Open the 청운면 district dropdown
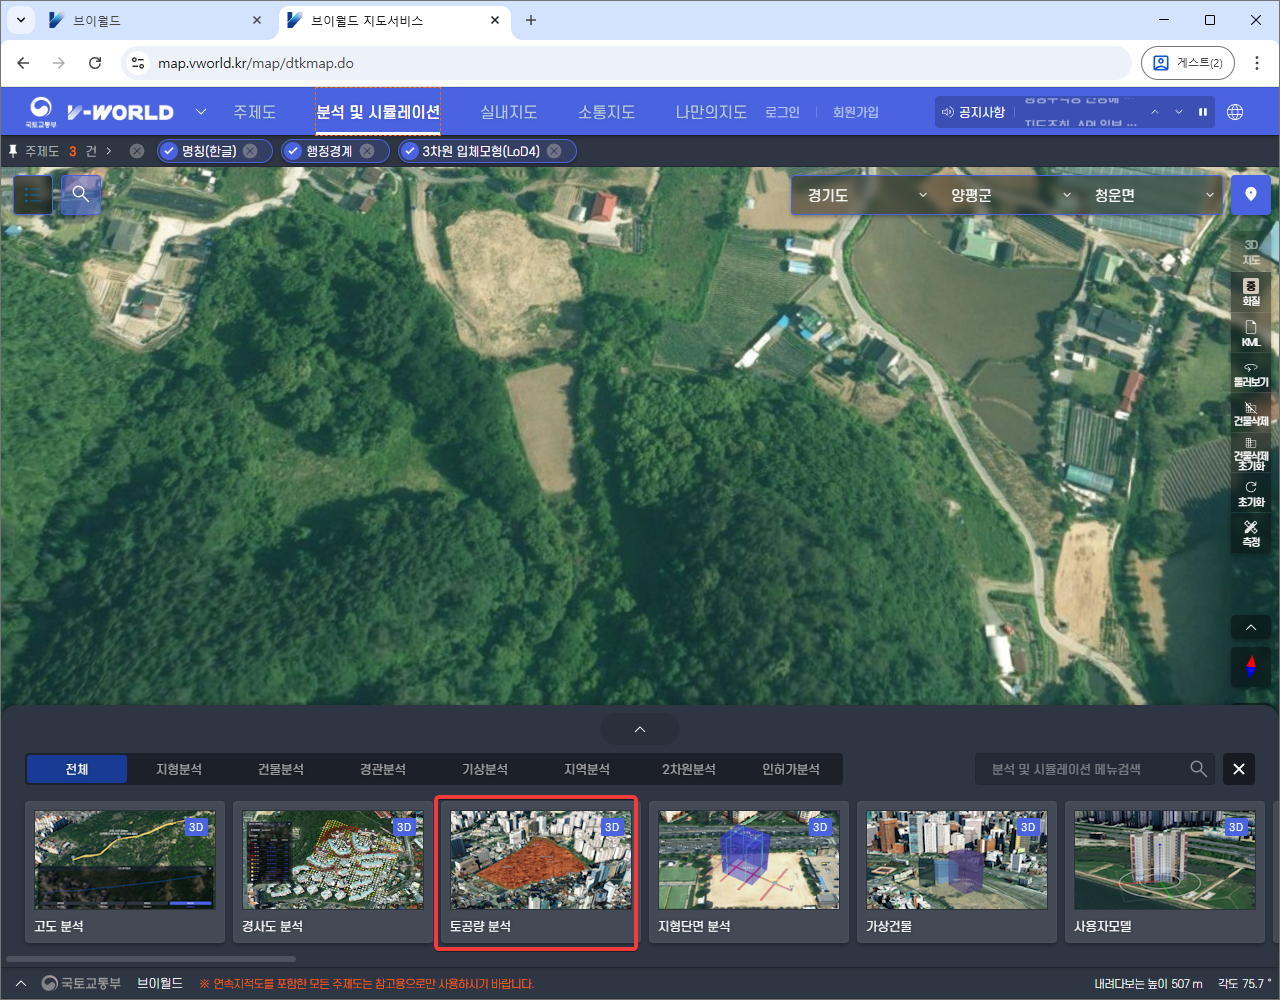Viewport: 1280px width, 1000px height. [x=1153, y=195]
